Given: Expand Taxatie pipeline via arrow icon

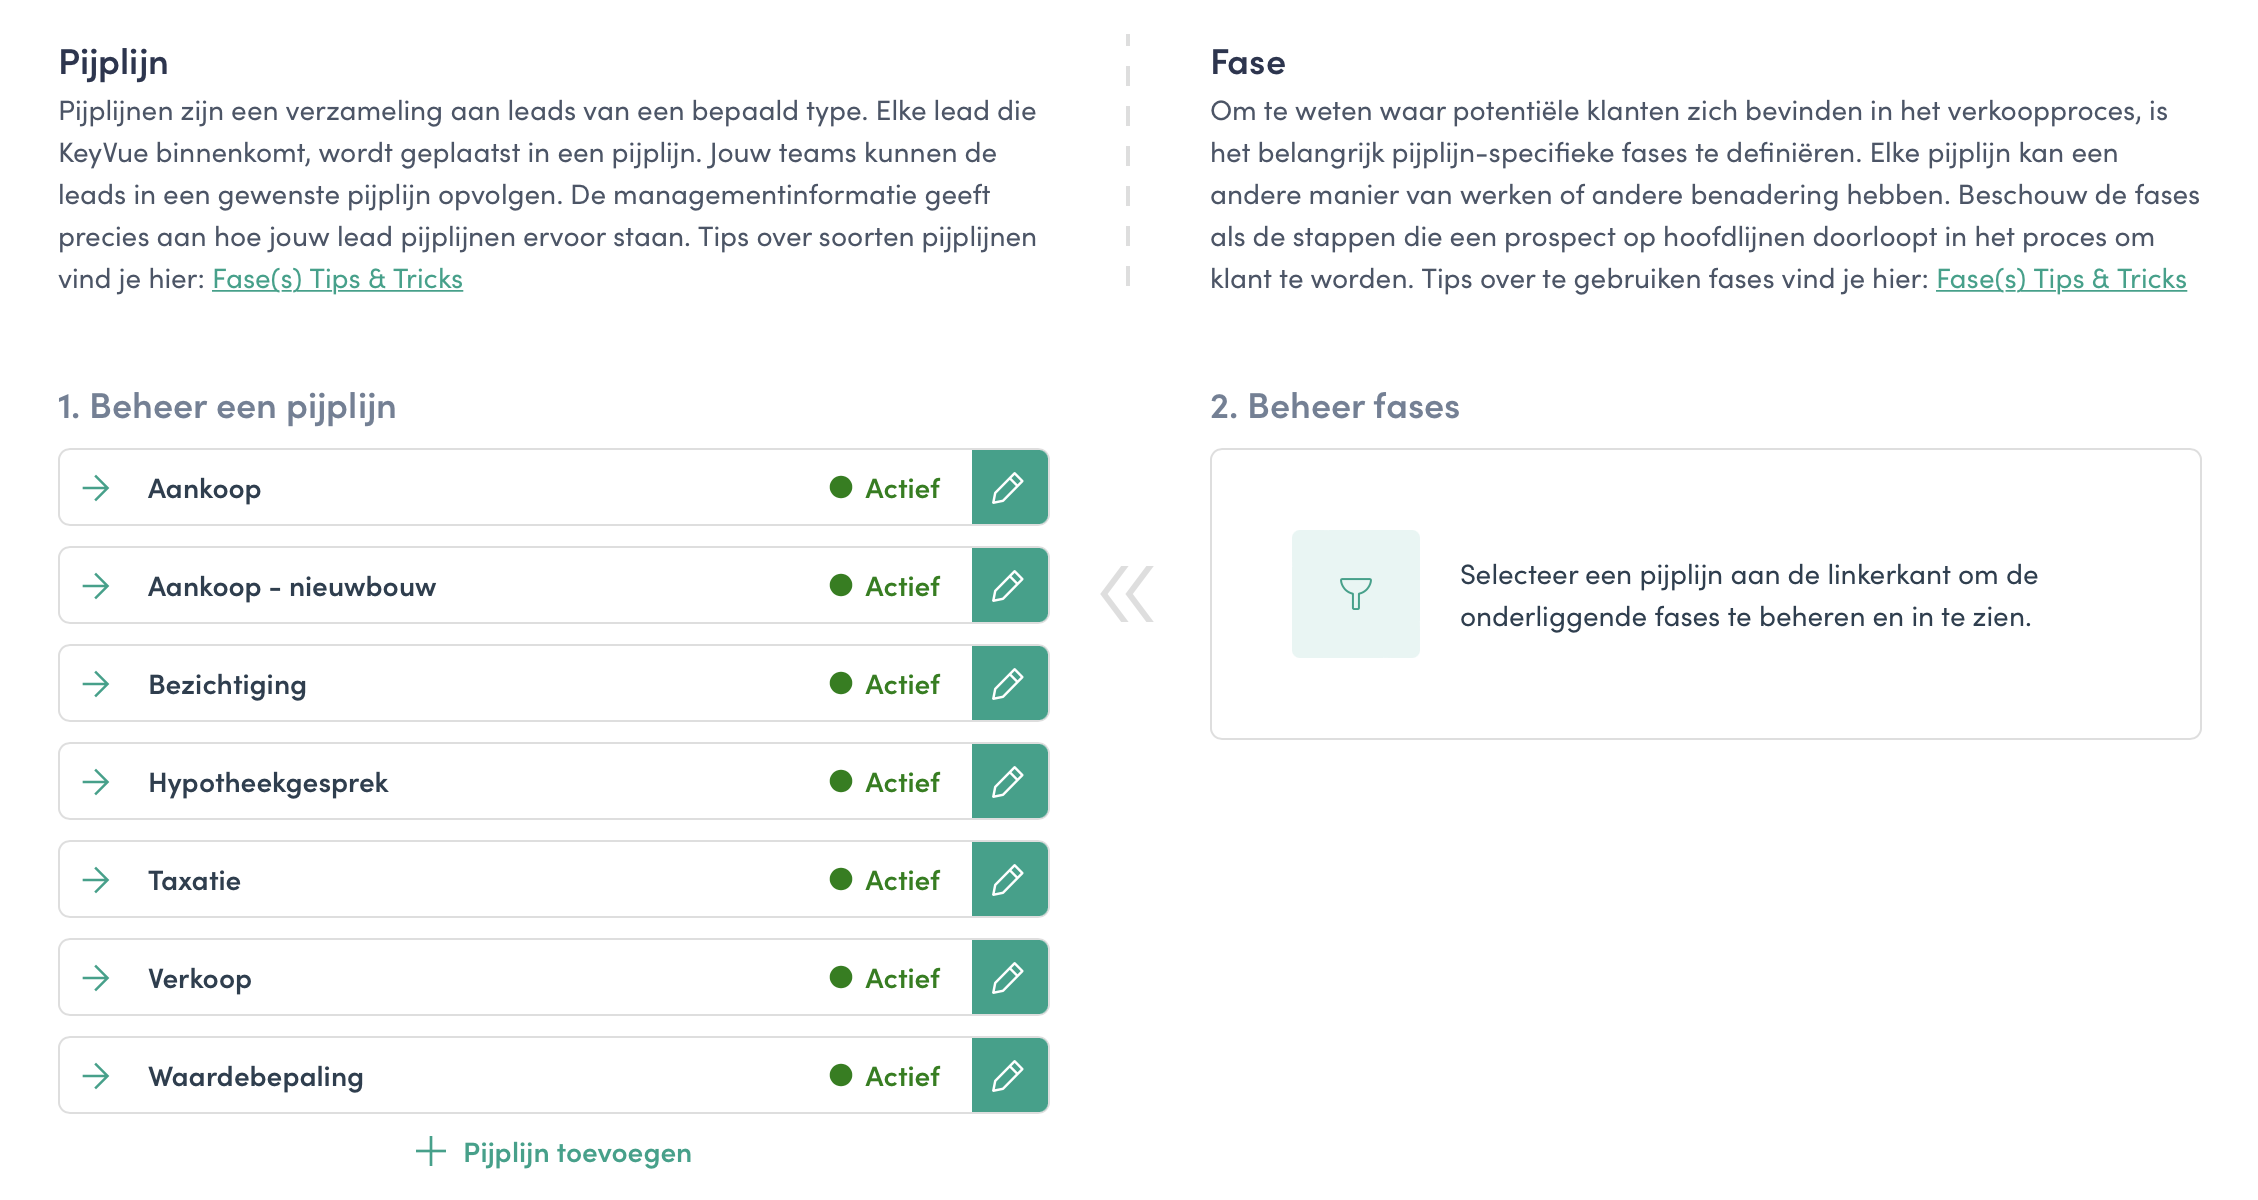Looking at the screenshot, I should (x=96, y=880).
